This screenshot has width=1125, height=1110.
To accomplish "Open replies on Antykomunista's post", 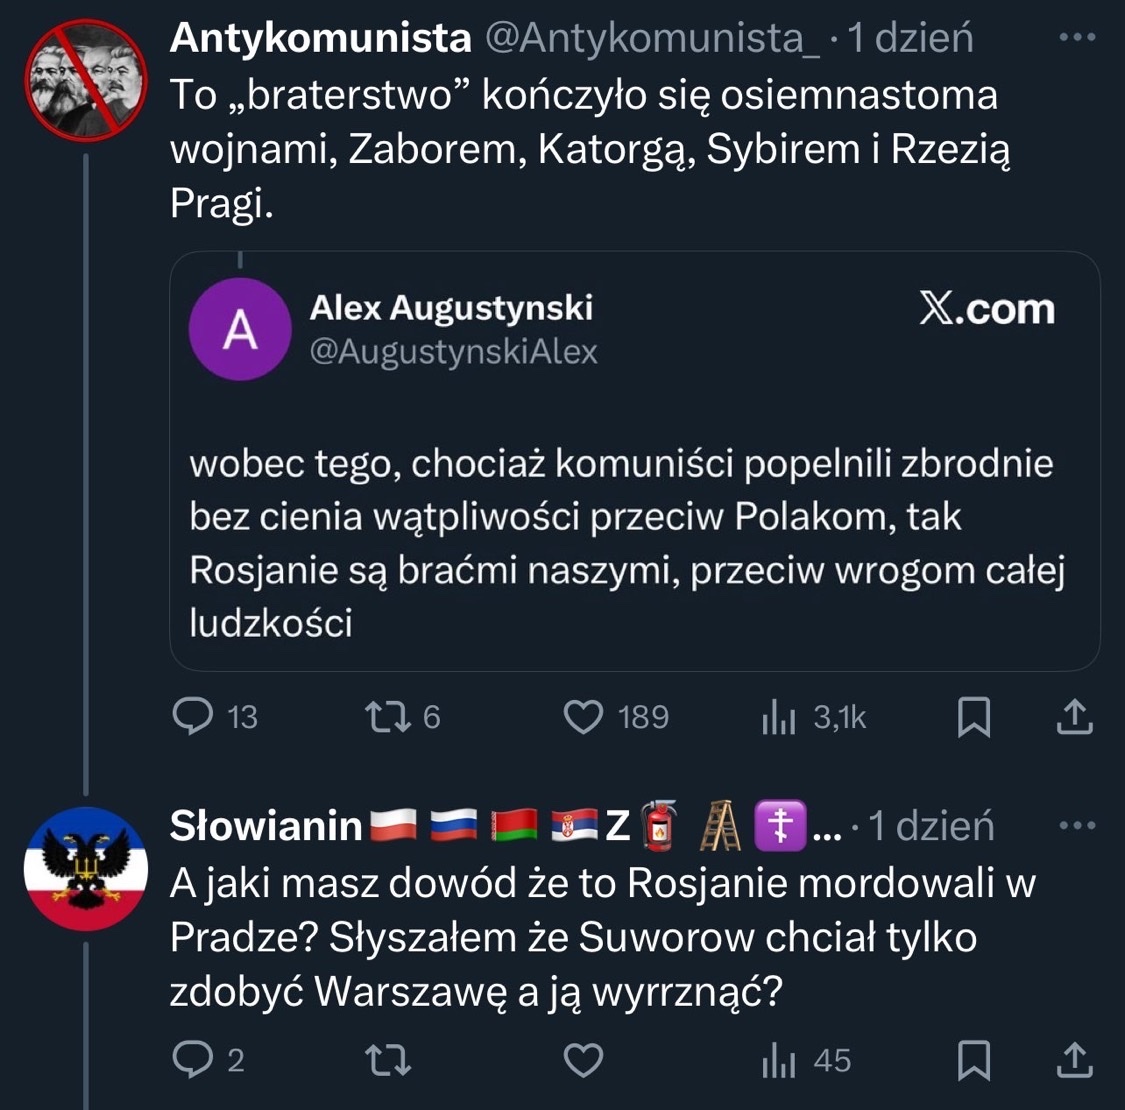I will click(x=193, y=717).
